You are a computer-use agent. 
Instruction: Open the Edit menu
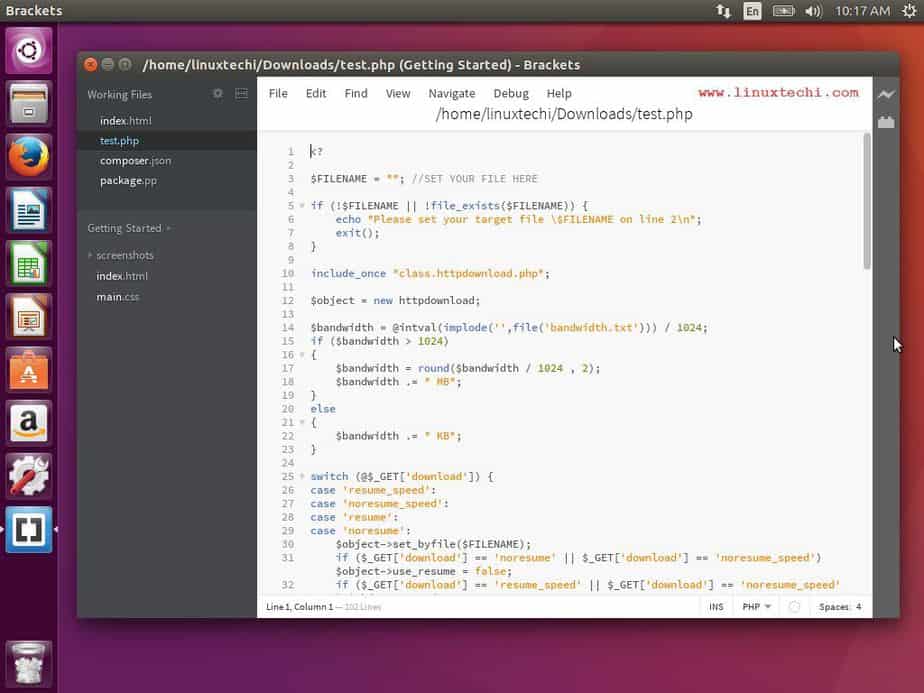(316, 93)
